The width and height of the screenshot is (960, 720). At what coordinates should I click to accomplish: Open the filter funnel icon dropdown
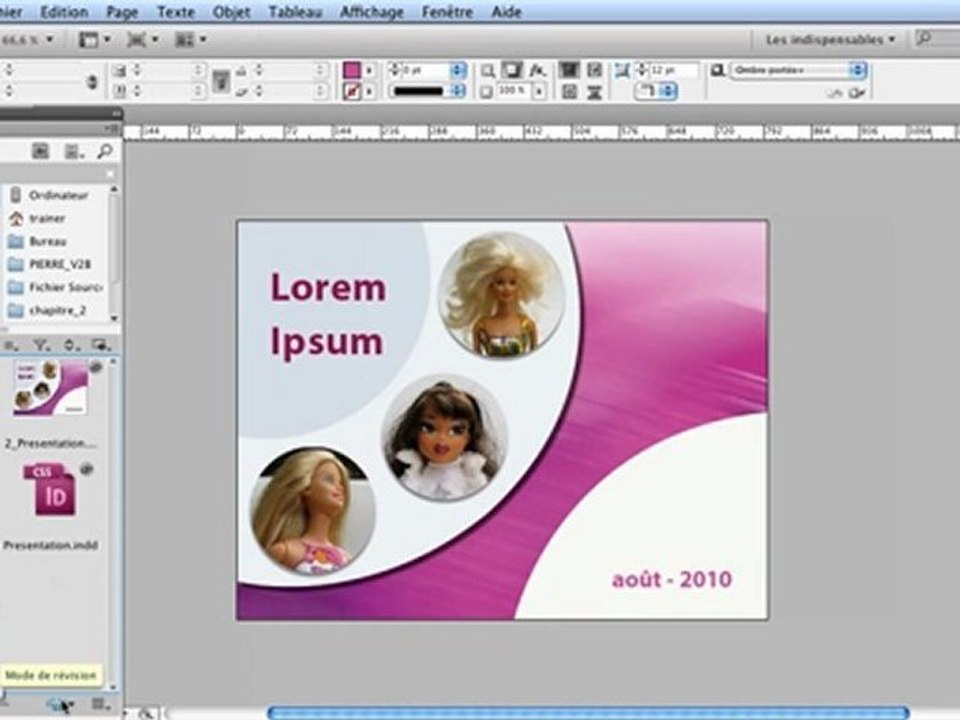coord(41,346)
